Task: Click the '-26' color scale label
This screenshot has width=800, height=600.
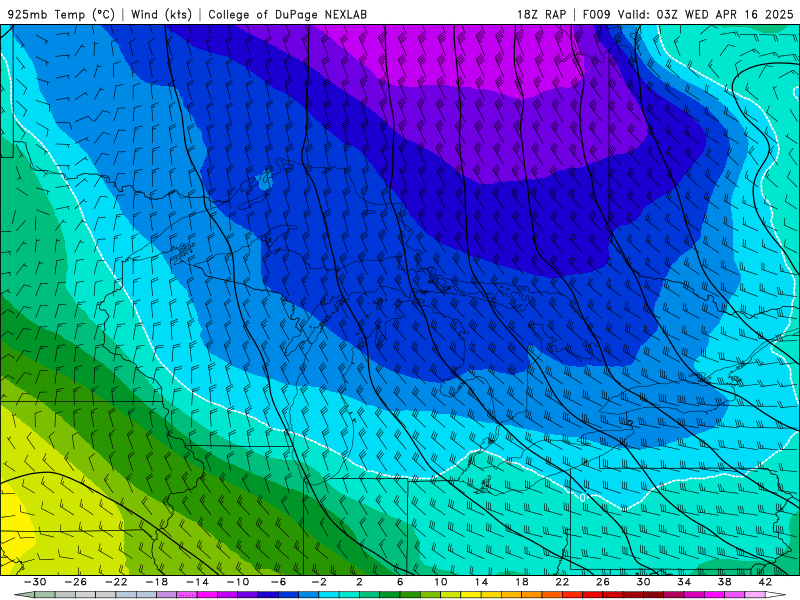Action: coord(76,582)
